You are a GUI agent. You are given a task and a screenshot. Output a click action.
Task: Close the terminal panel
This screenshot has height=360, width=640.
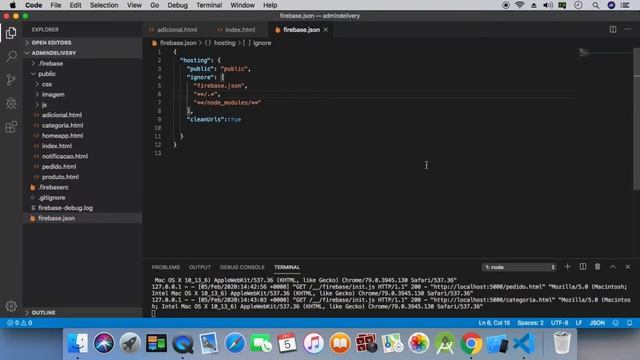point(628,267)
